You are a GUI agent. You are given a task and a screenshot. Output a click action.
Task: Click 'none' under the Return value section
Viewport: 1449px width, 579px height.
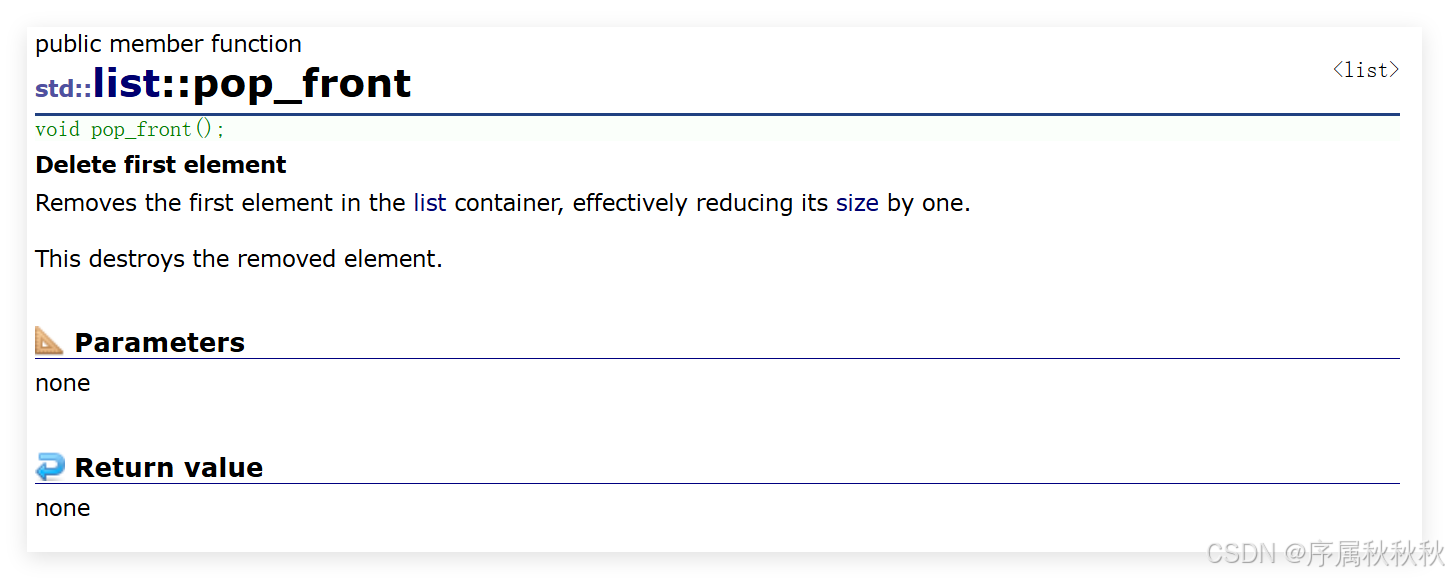(63, 508)
